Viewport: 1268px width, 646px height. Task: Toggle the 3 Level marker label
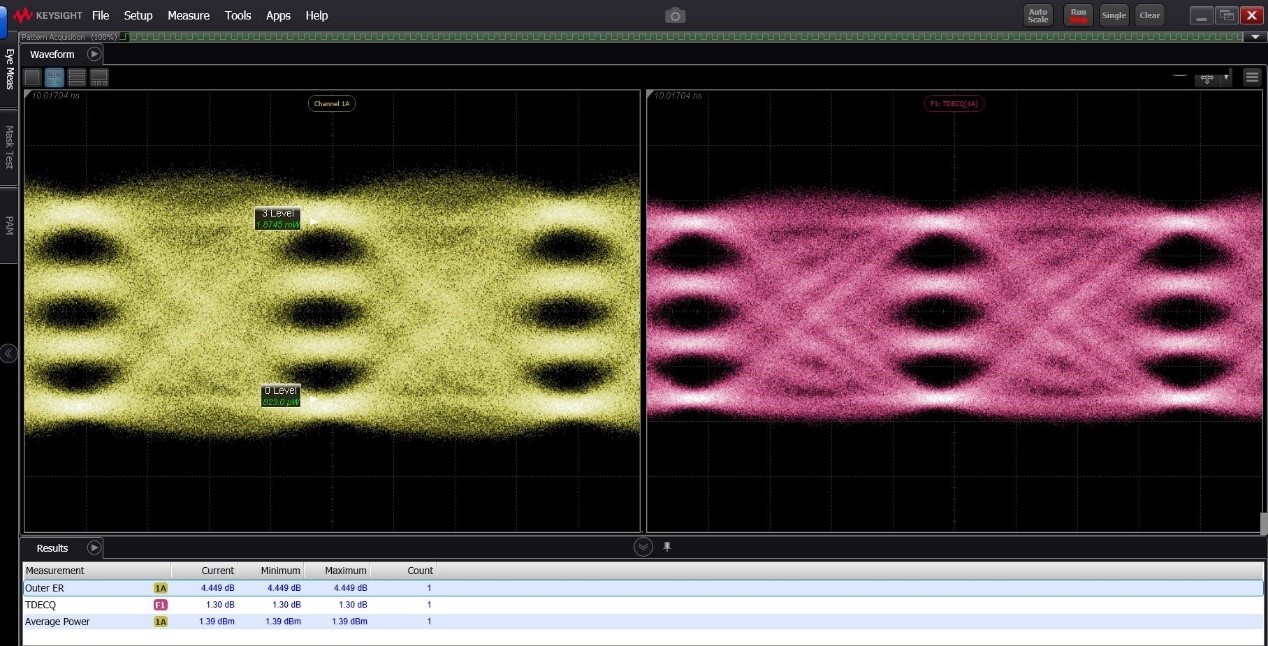[x=278, y=218]
